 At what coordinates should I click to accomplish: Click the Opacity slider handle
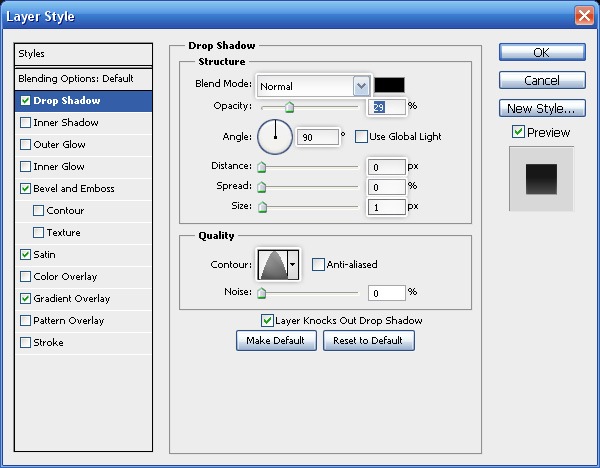[x=289, y=107]
